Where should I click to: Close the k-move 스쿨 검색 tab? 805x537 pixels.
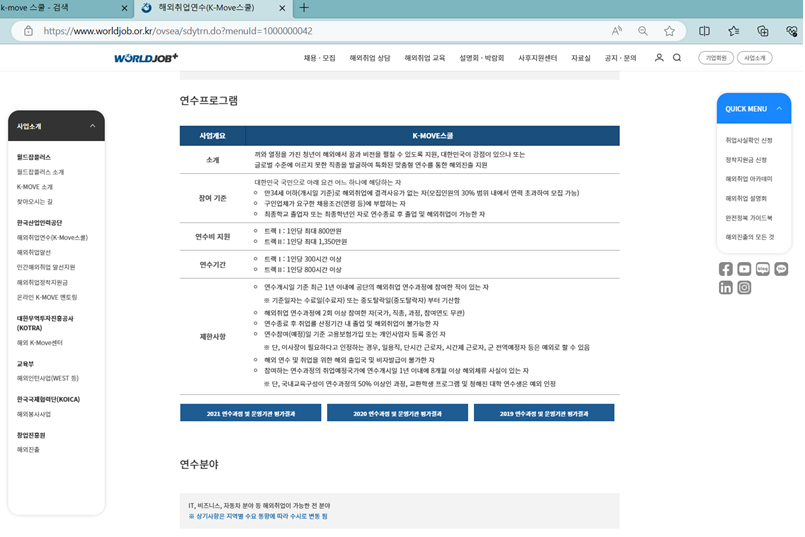pyautogui.click(x=124, y=8)
